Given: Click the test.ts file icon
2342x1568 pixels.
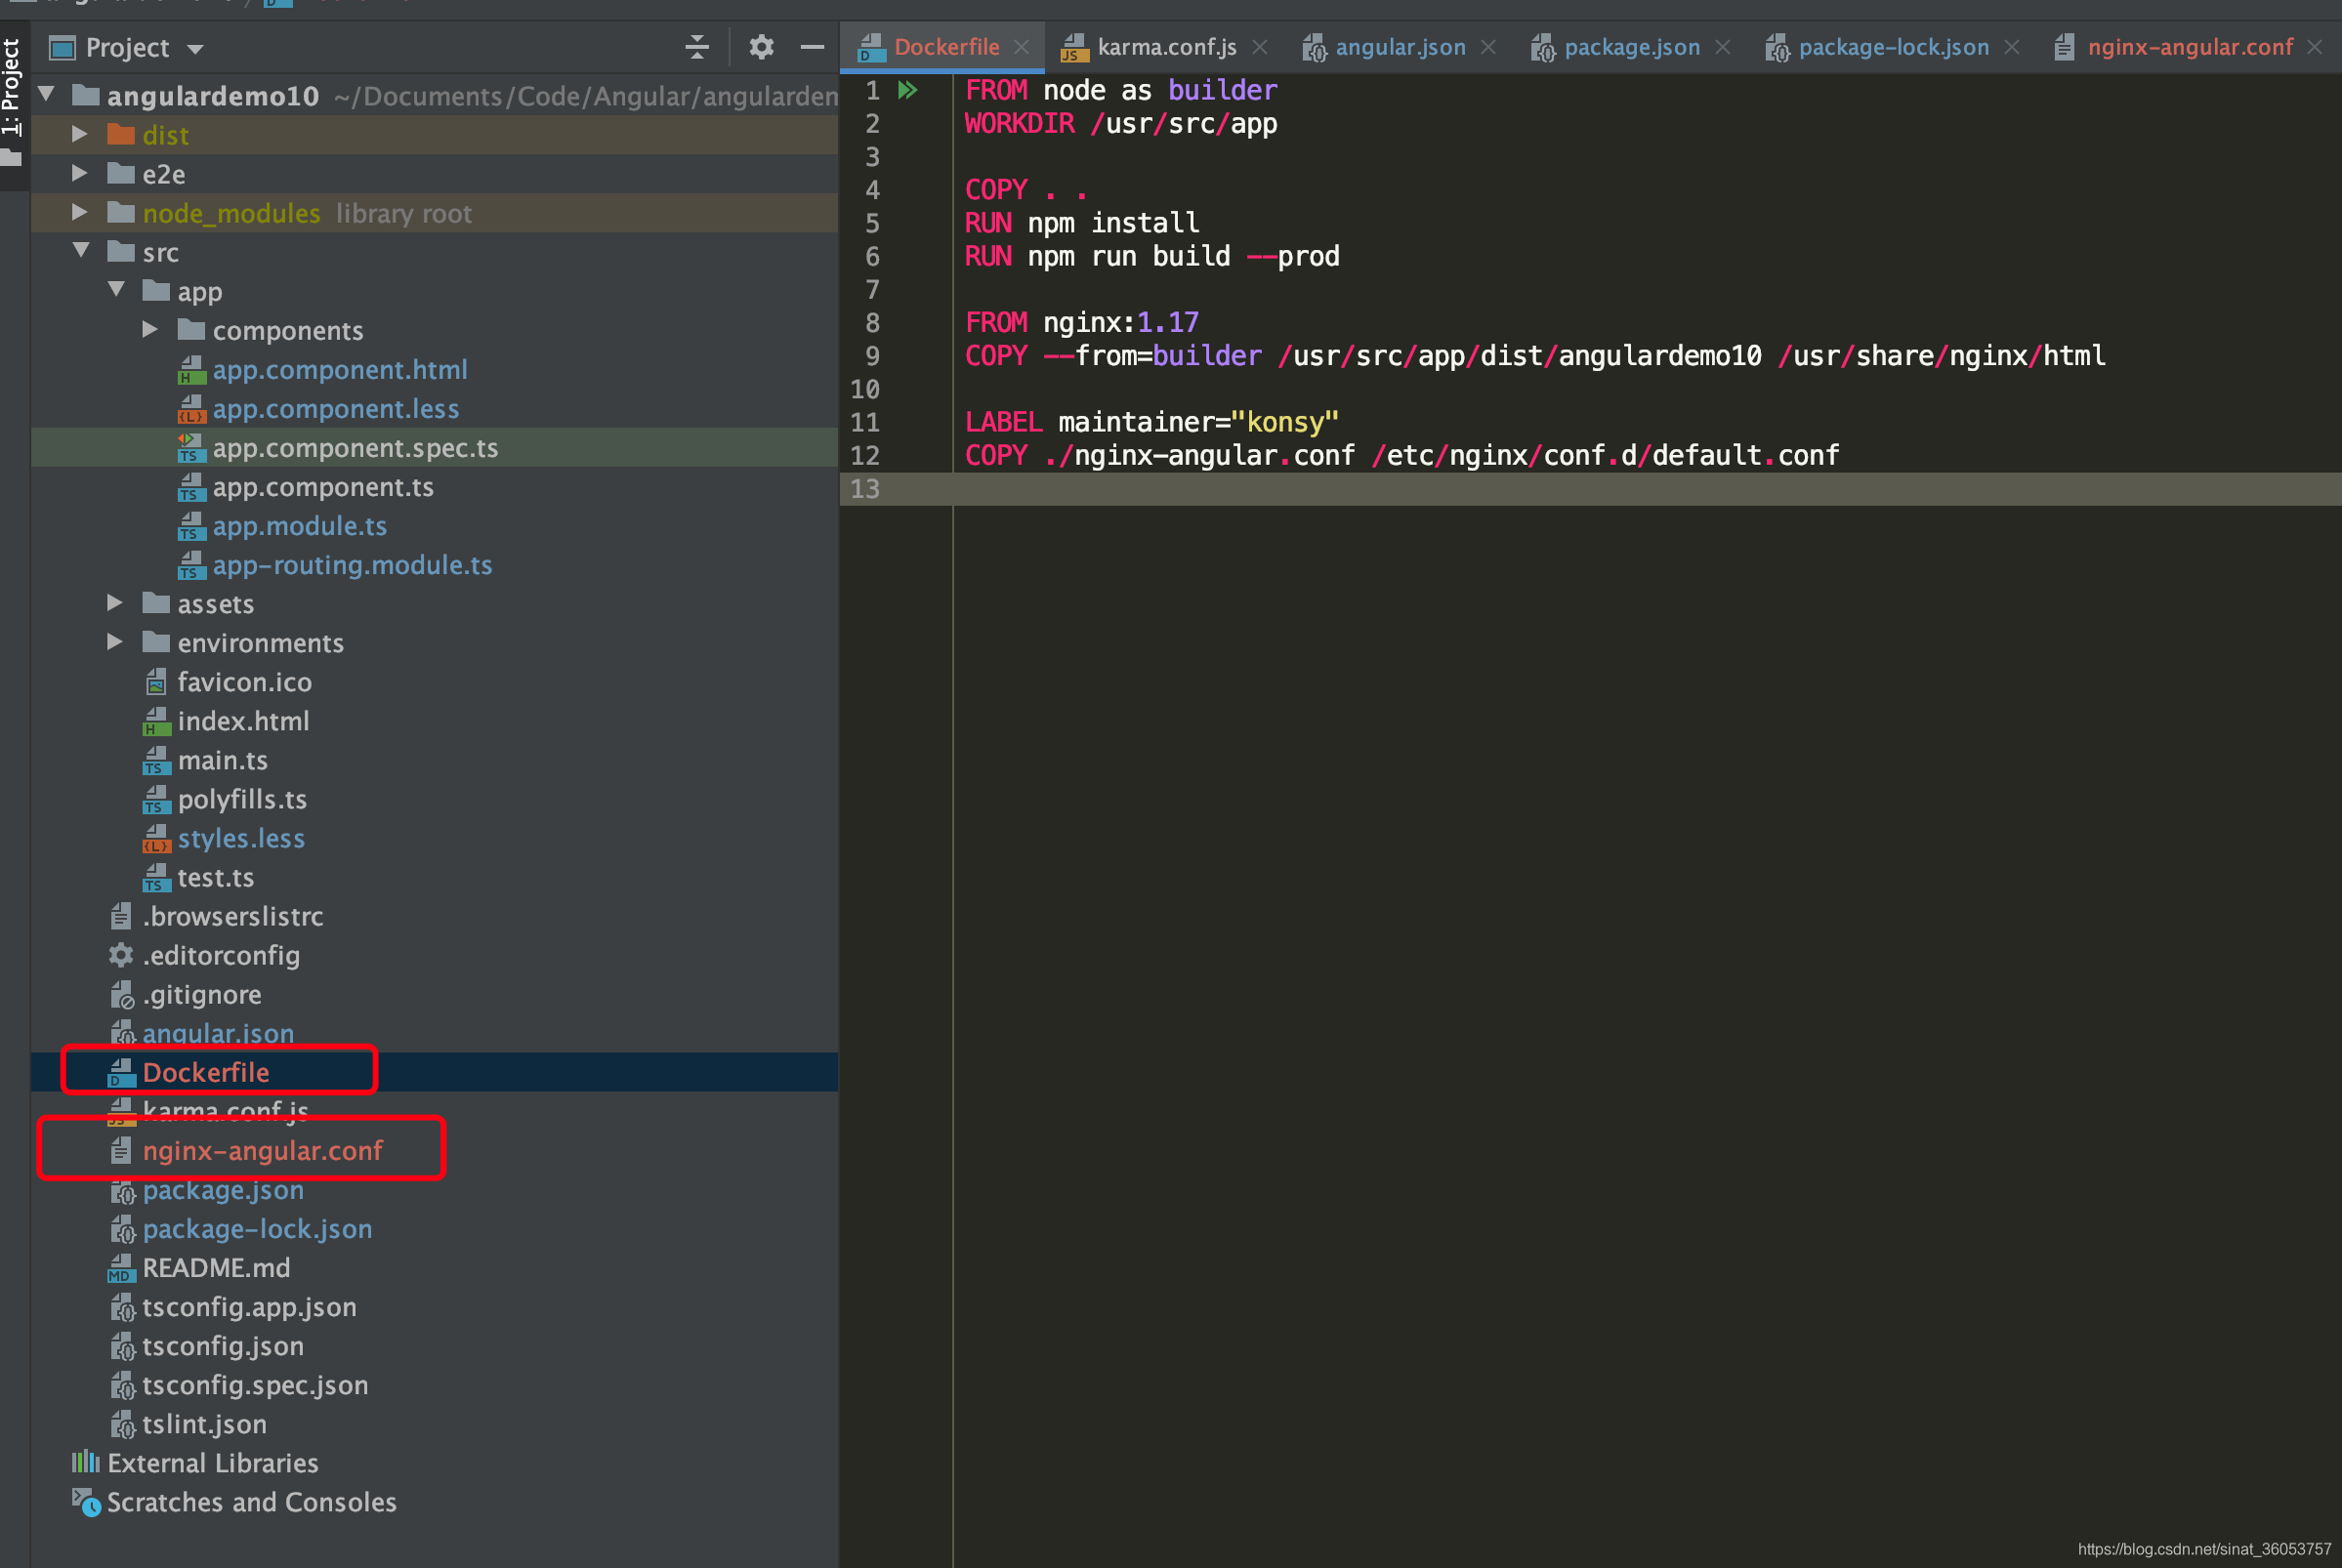Looking at the screenshot, I should 156,877.
